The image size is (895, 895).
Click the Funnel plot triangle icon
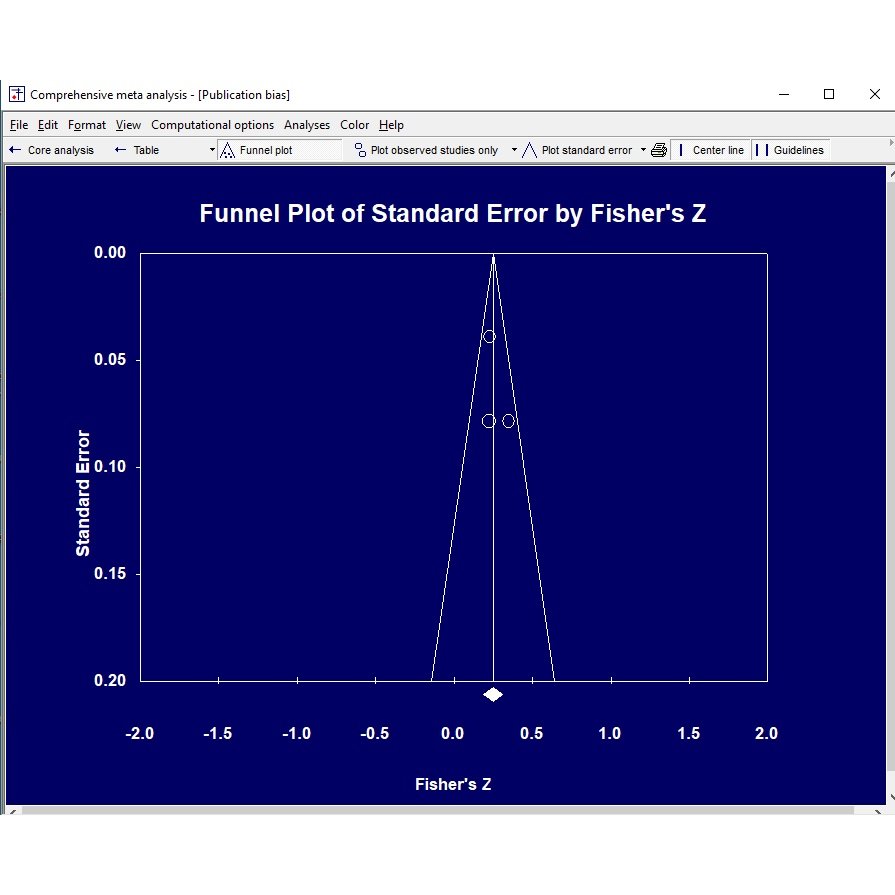click(x=227, y=150)
